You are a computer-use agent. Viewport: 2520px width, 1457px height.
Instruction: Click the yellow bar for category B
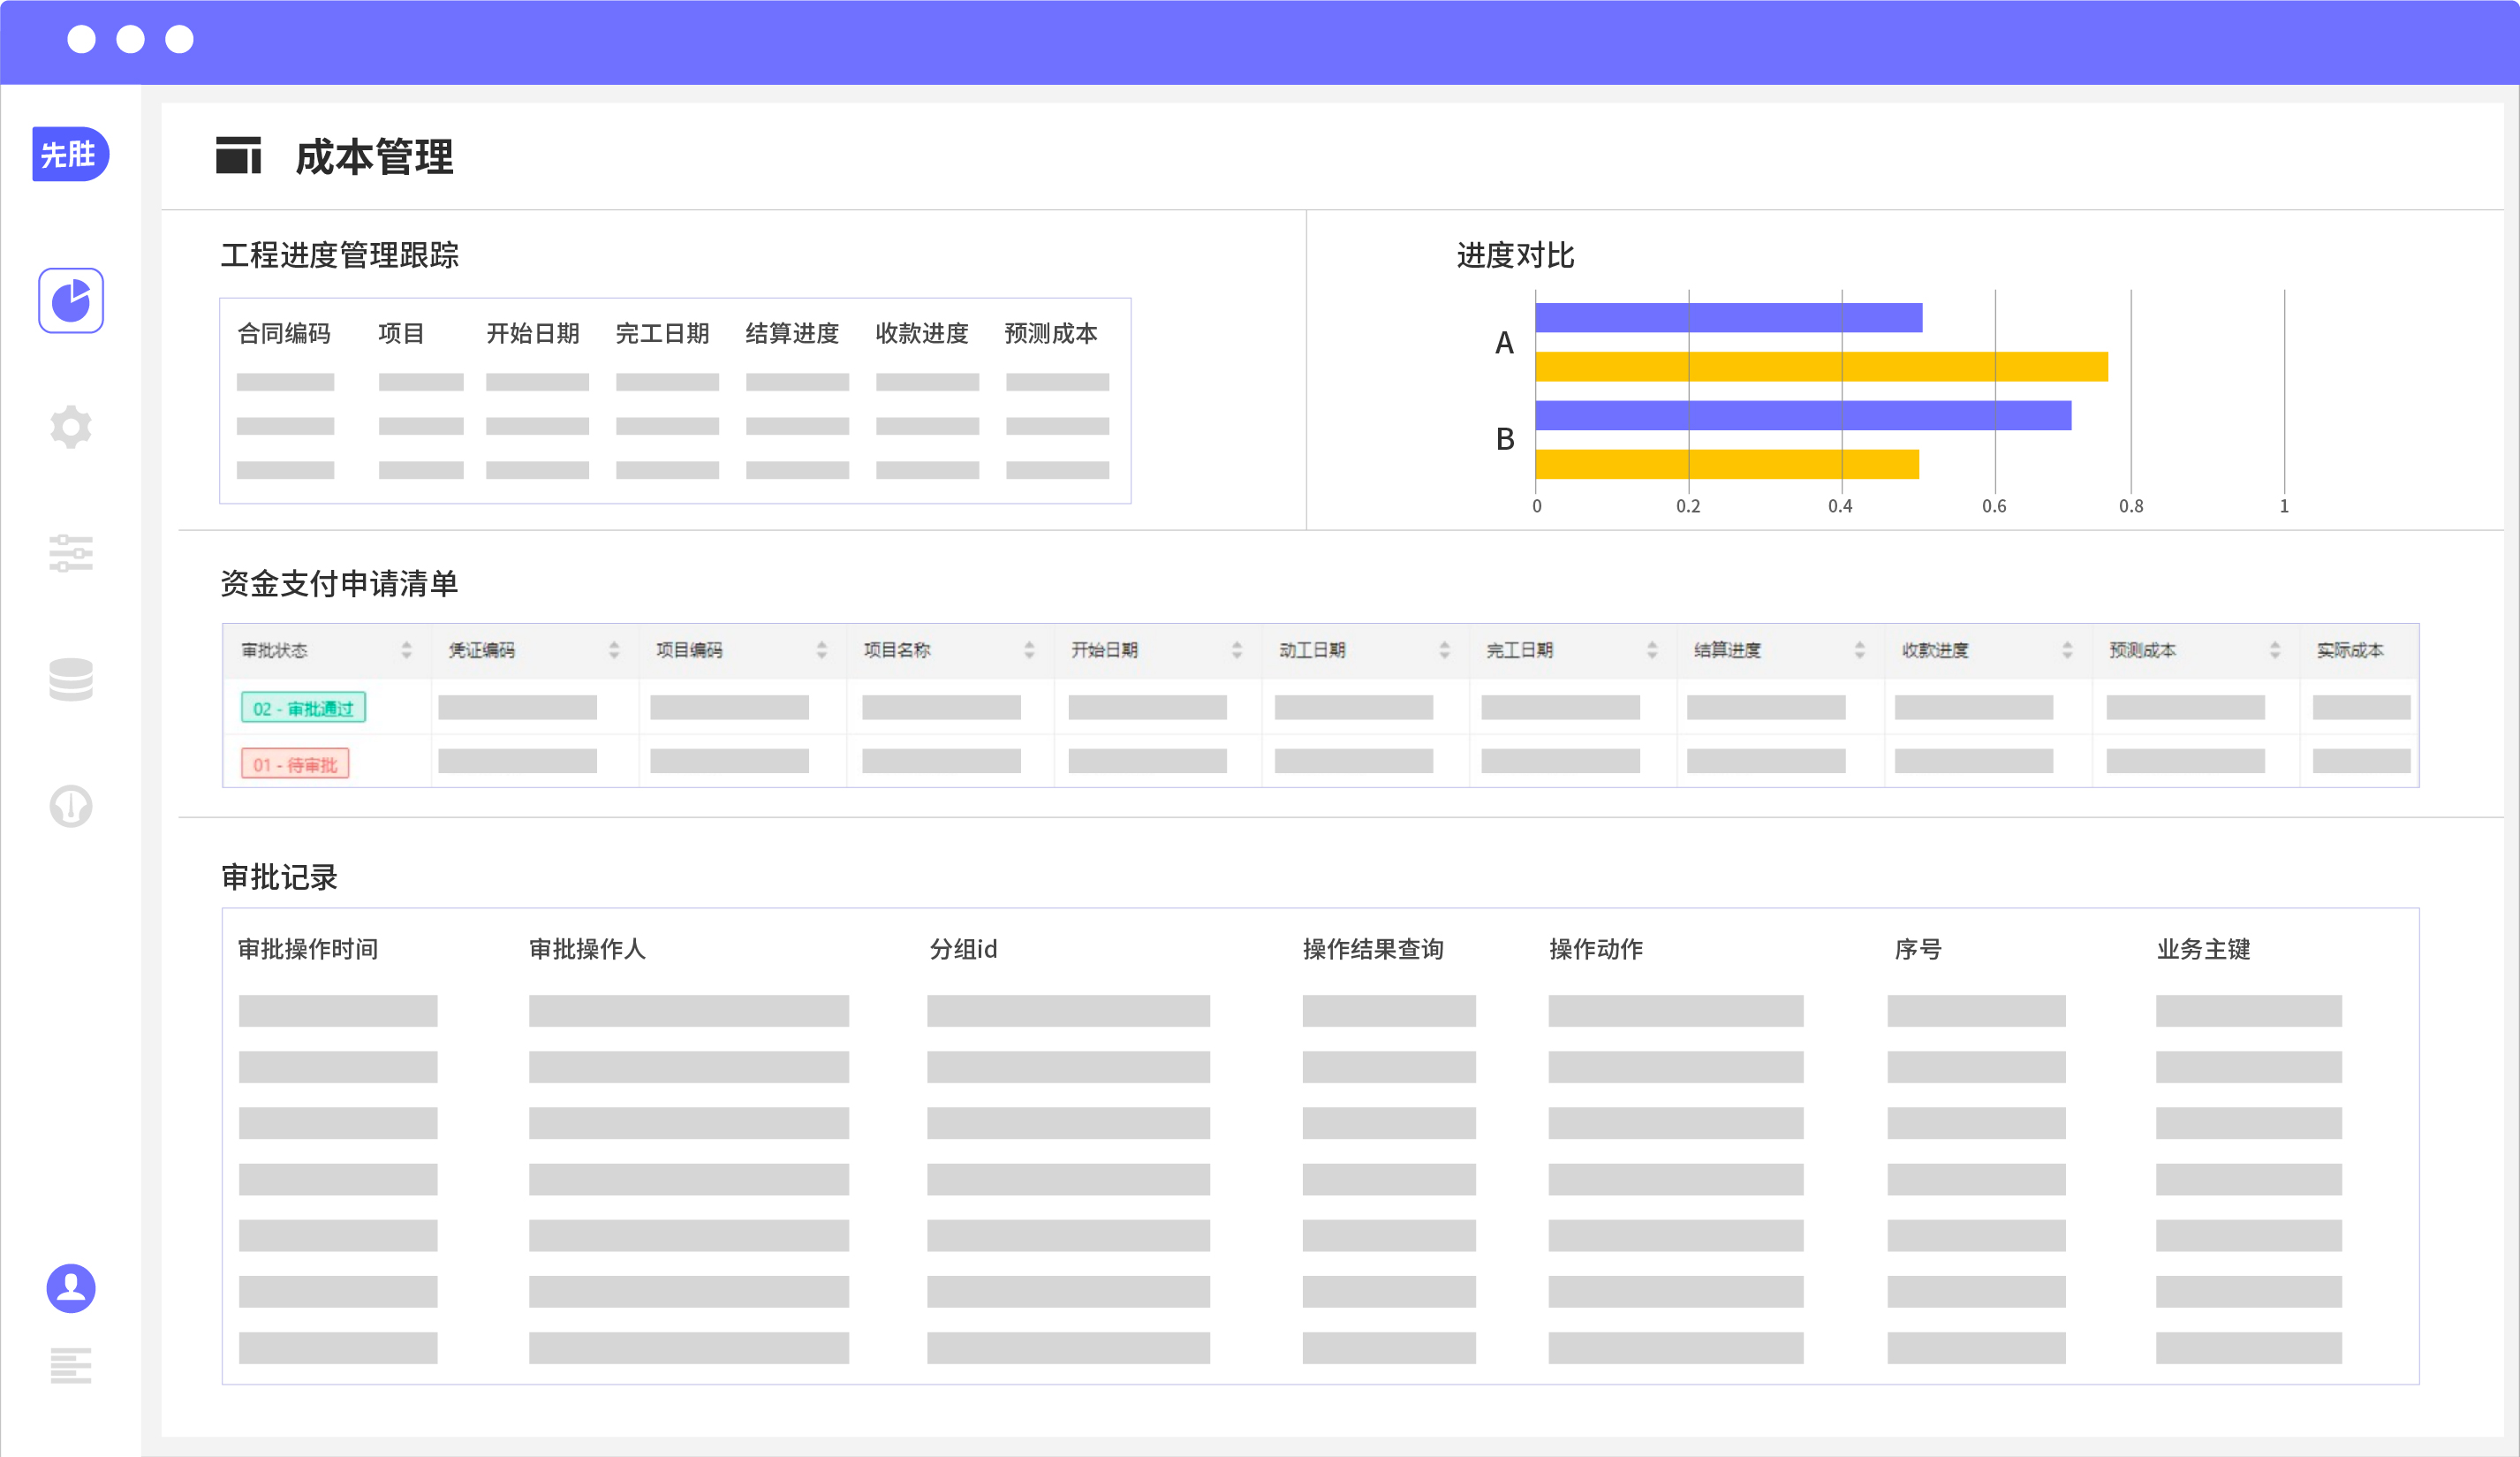(x=1727, y=464)
